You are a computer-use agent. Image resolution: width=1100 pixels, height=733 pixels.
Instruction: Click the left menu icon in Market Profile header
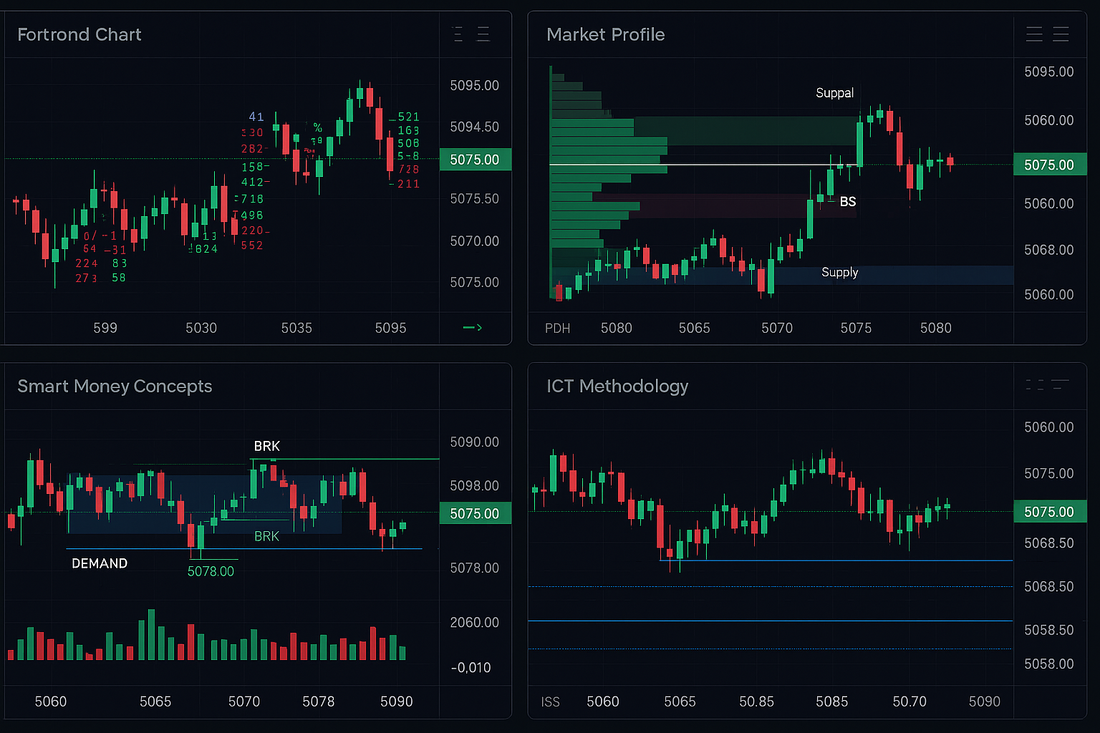pos(1035,34)
